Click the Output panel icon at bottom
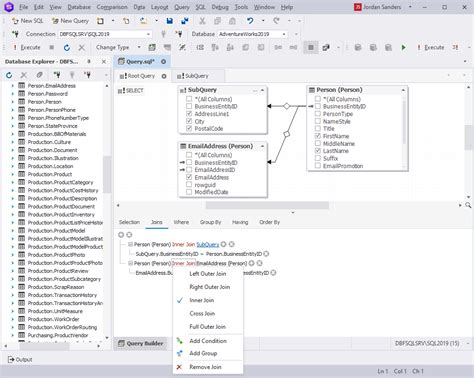 click(11, 359)
